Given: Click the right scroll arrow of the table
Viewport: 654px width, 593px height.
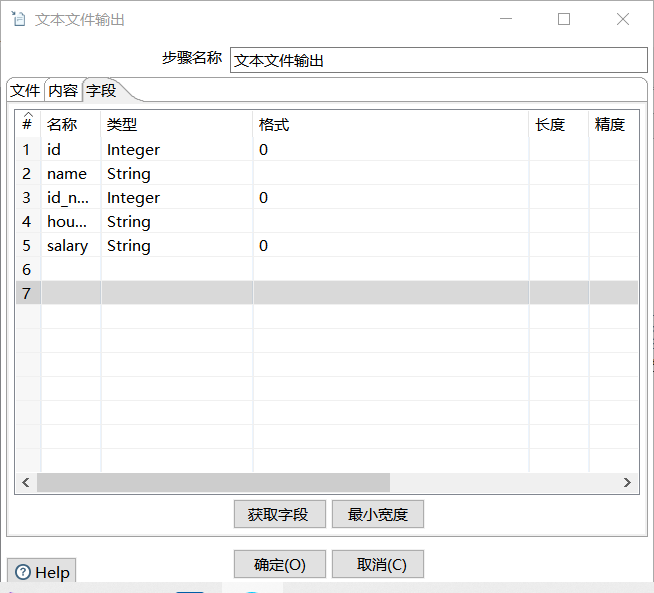Looking at the screenshot, I should click(x=627, y=482).
